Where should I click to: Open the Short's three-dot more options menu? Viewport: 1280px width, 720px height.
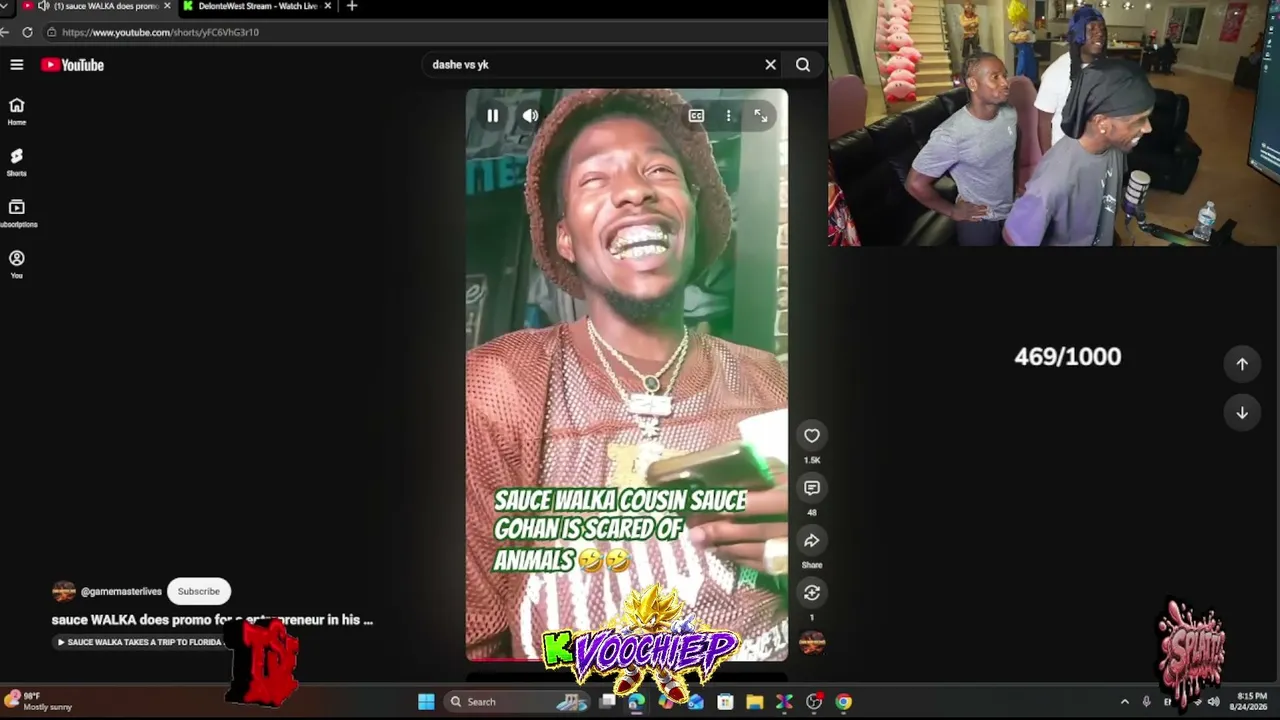[x=728, y=116]
